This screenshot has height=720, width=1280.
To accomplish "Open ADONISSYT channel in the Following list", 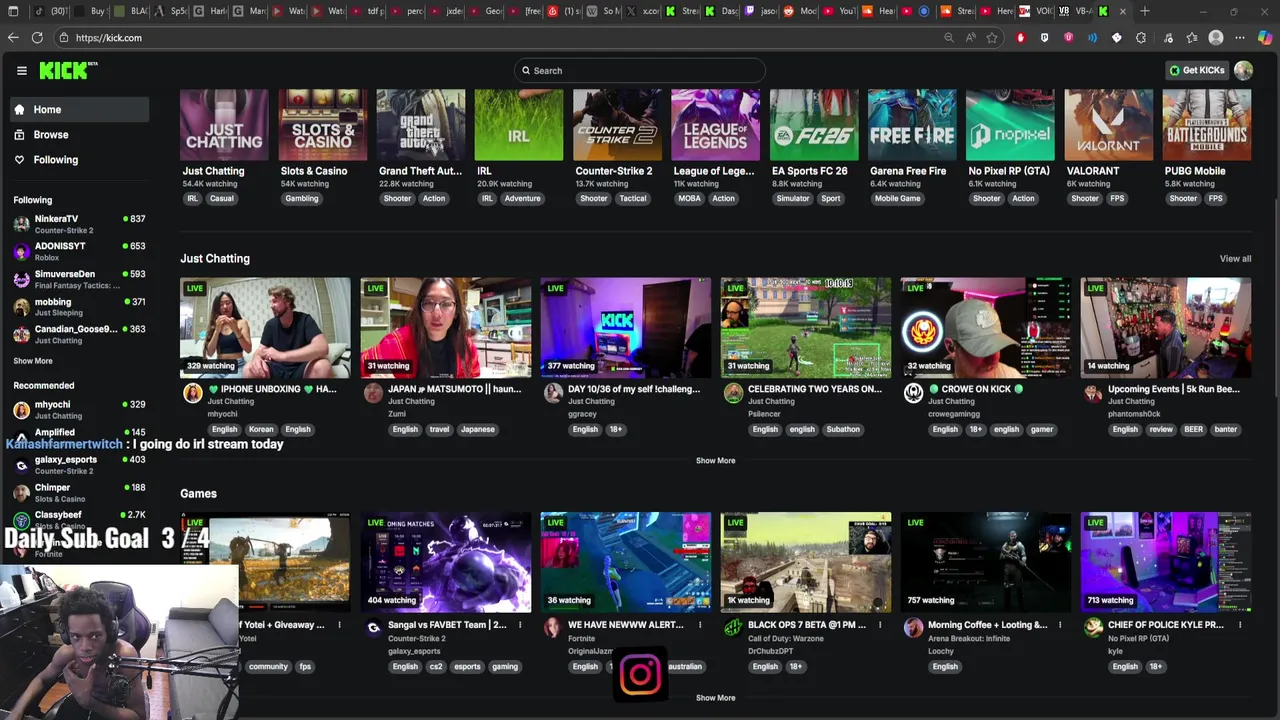I will coord(80,251).
